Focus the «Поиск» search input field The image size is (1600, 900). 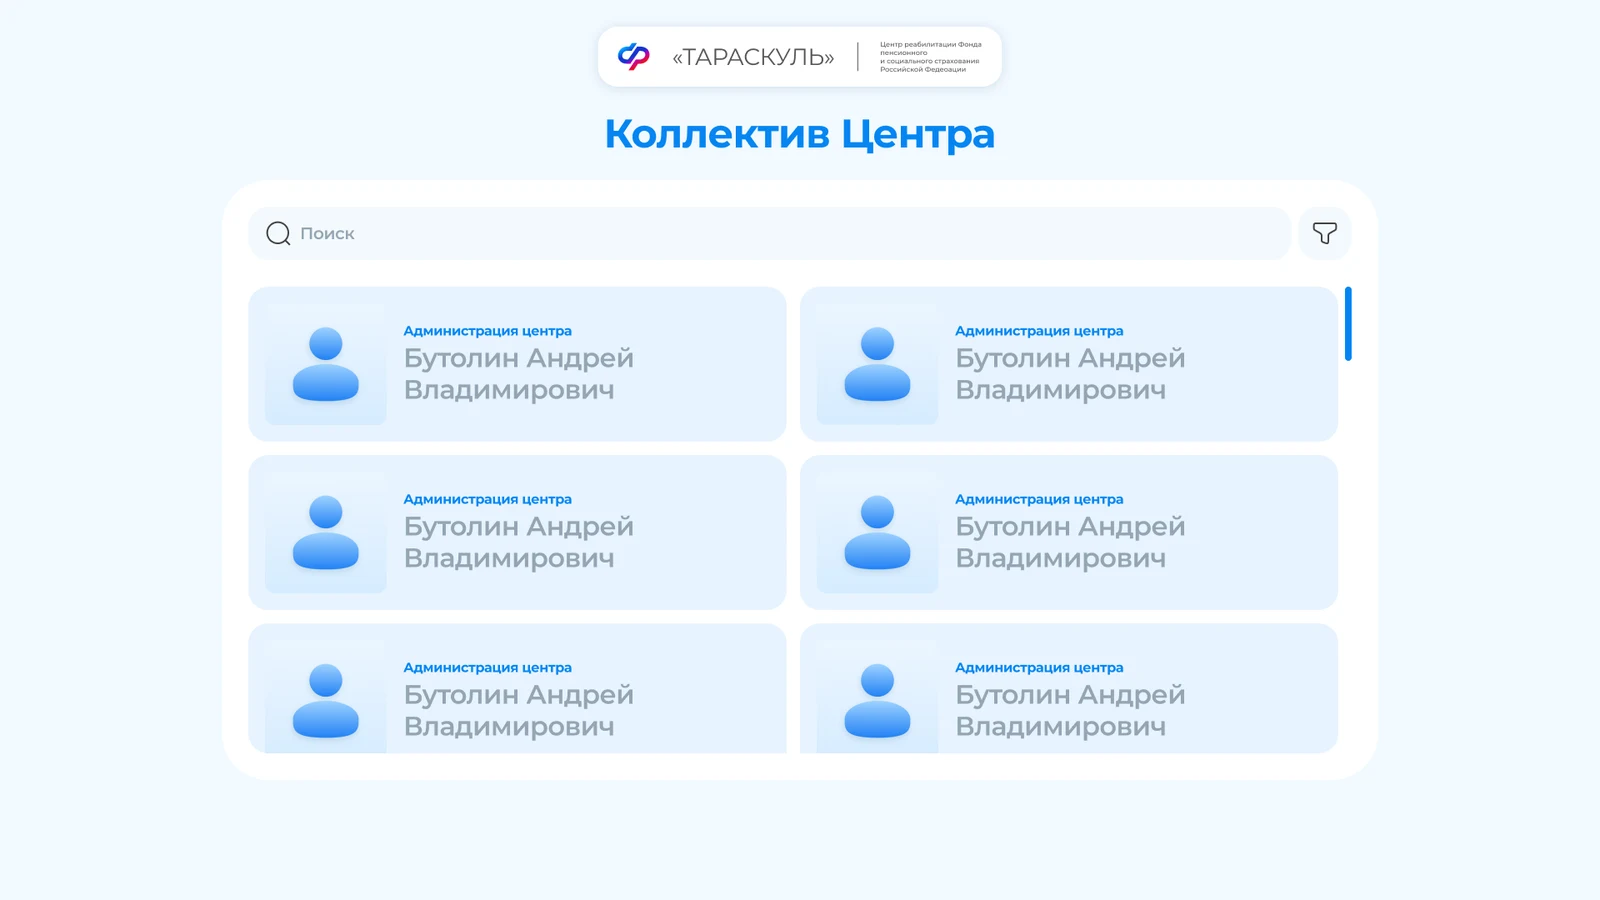tap(769, 233)
